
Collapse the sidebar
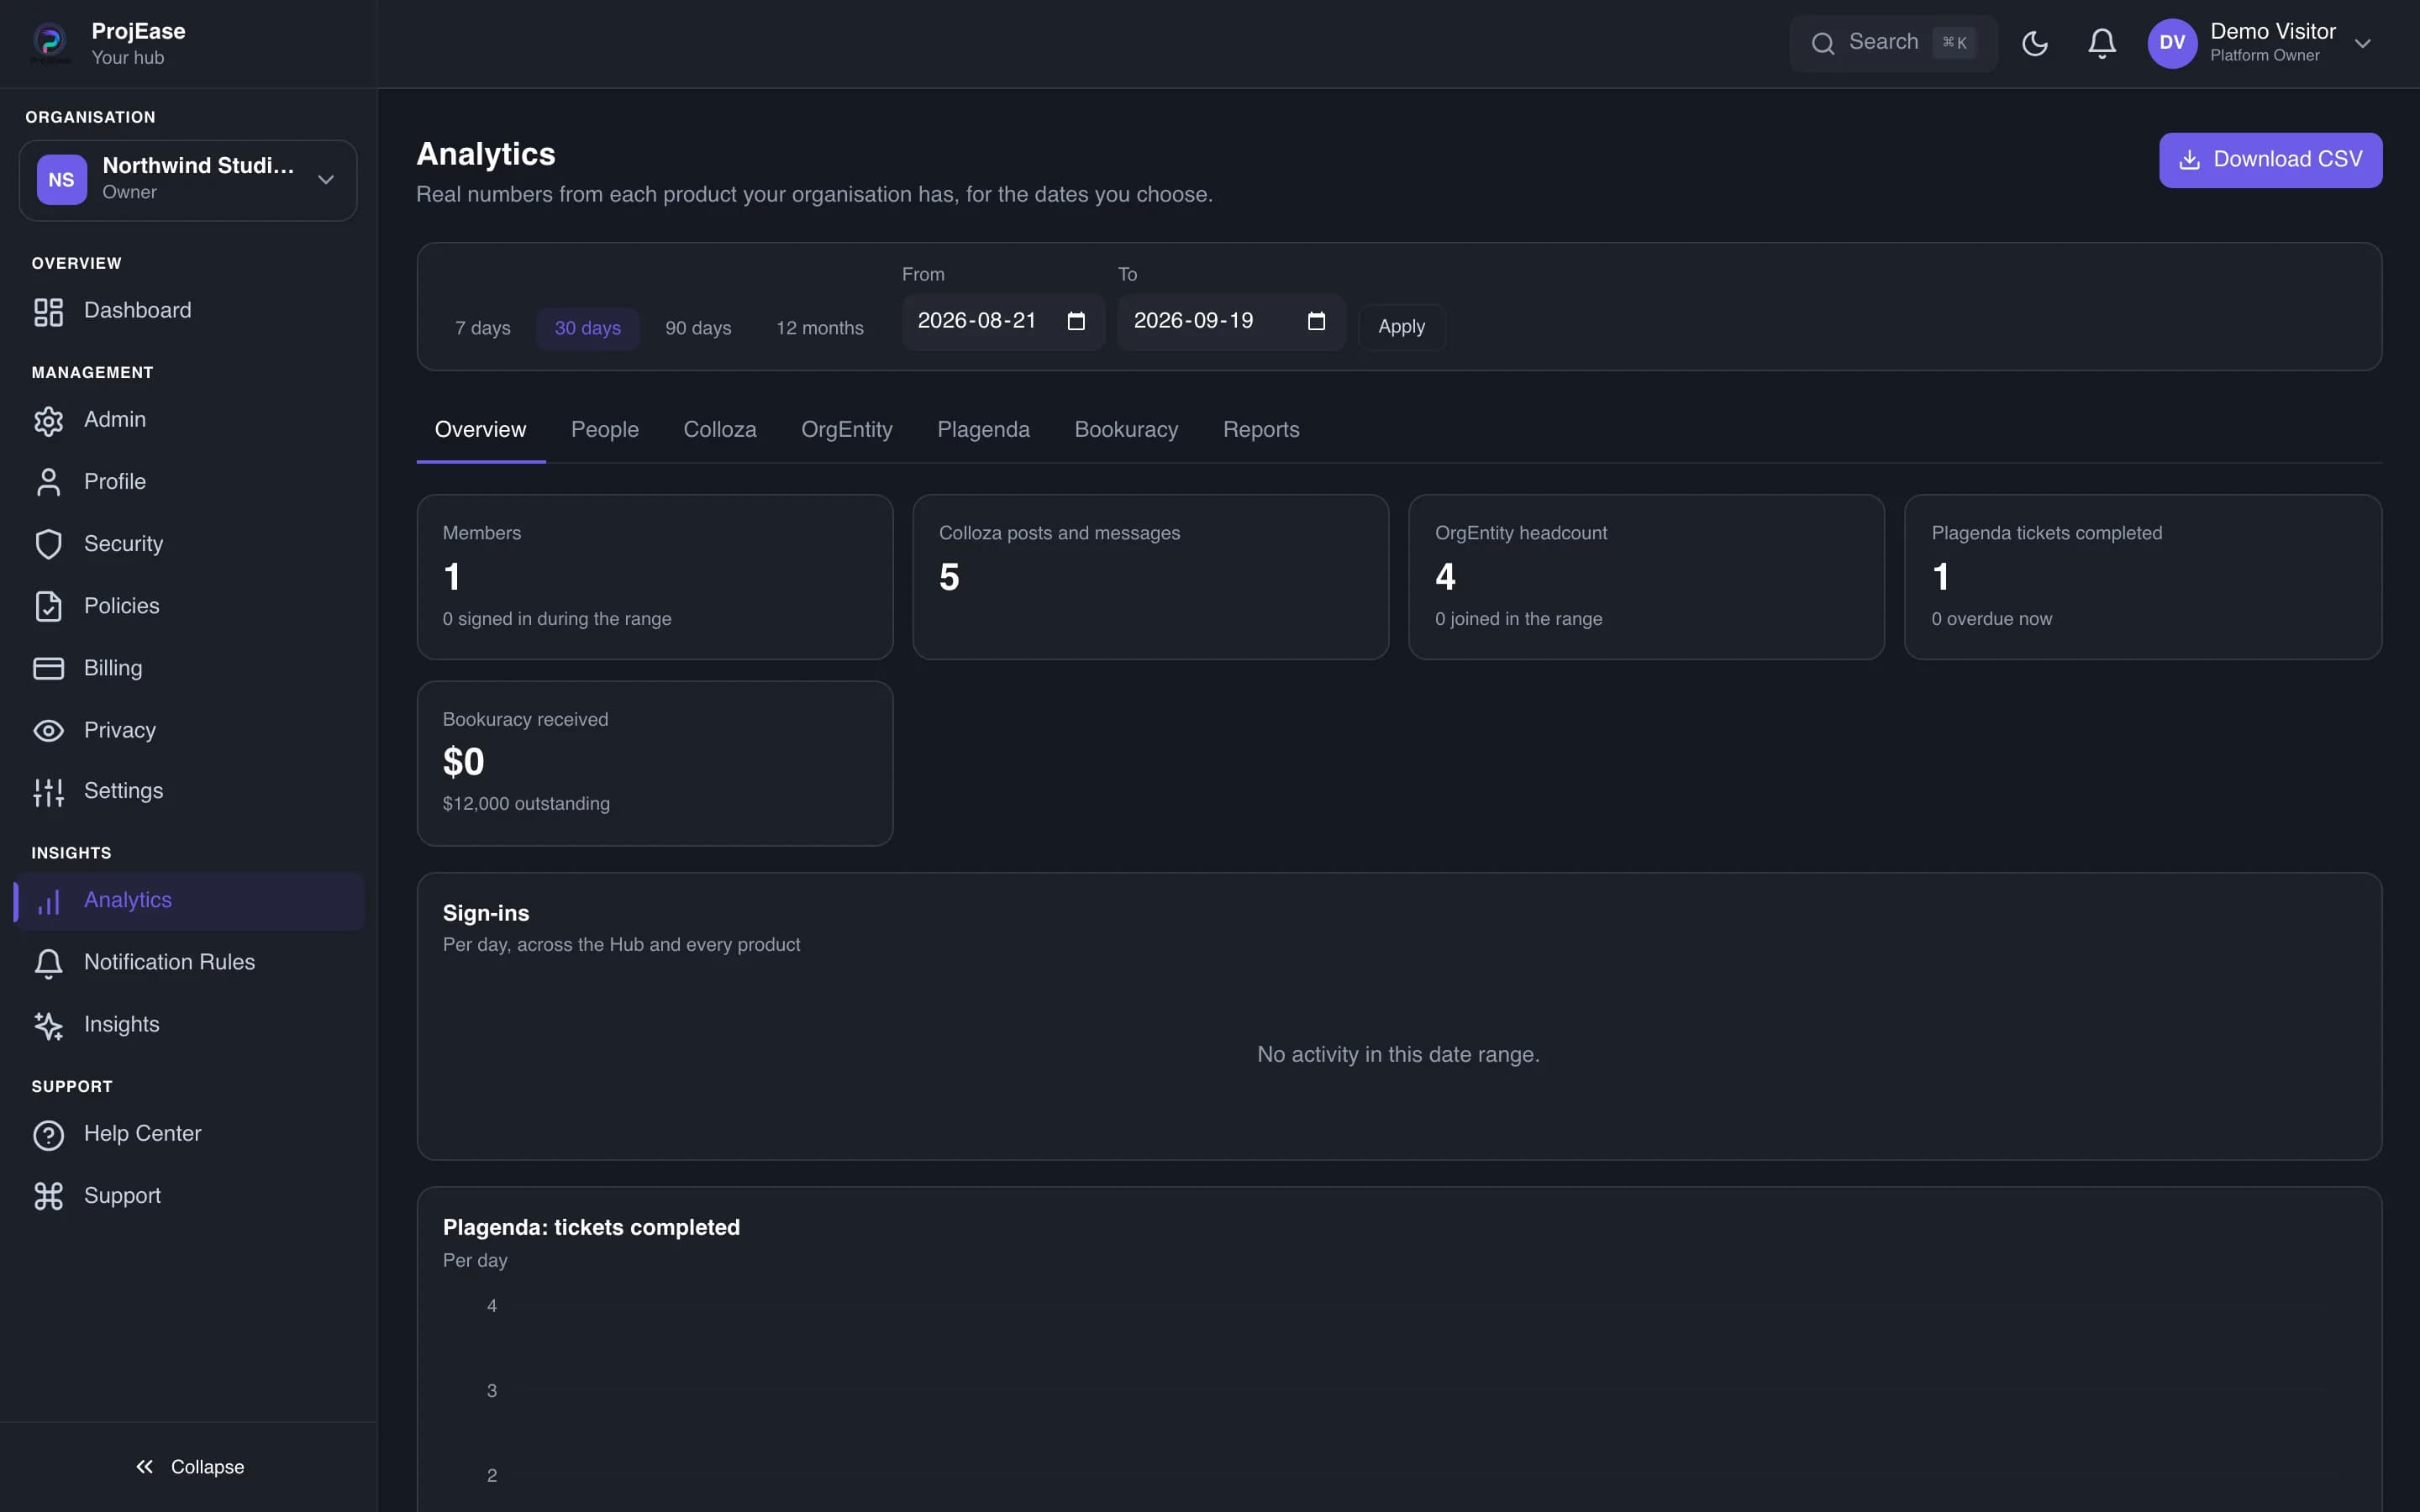[189, 1467]
